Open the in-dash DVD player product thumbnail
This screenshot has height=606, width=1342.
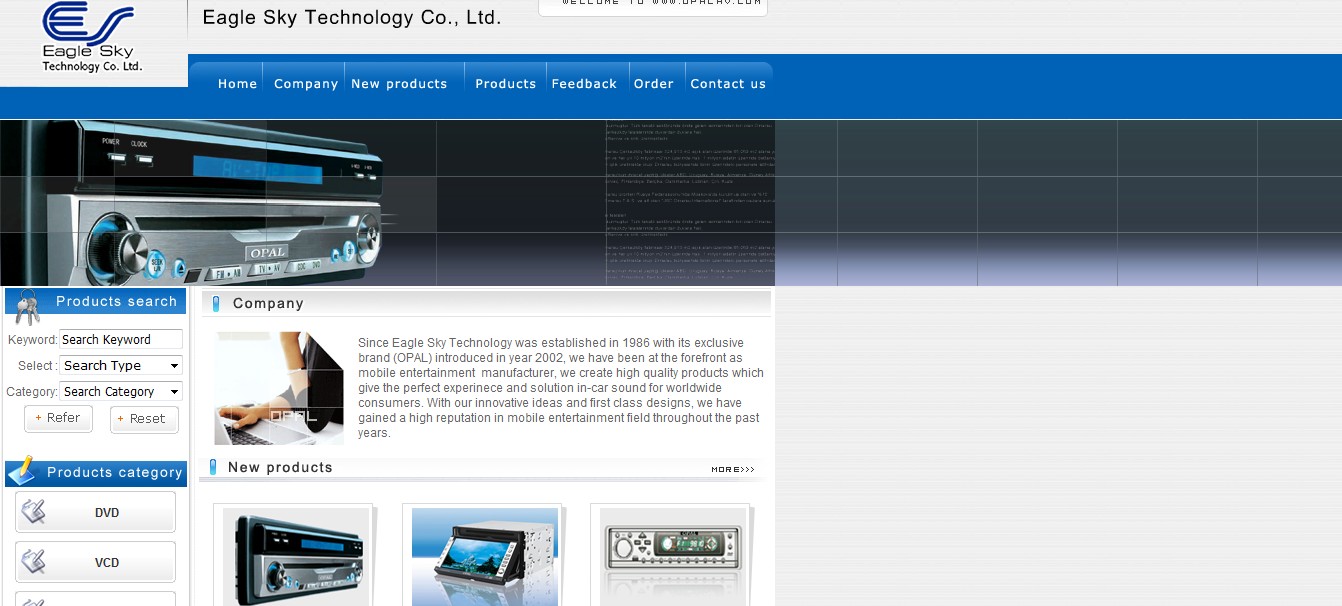(296, 557)
